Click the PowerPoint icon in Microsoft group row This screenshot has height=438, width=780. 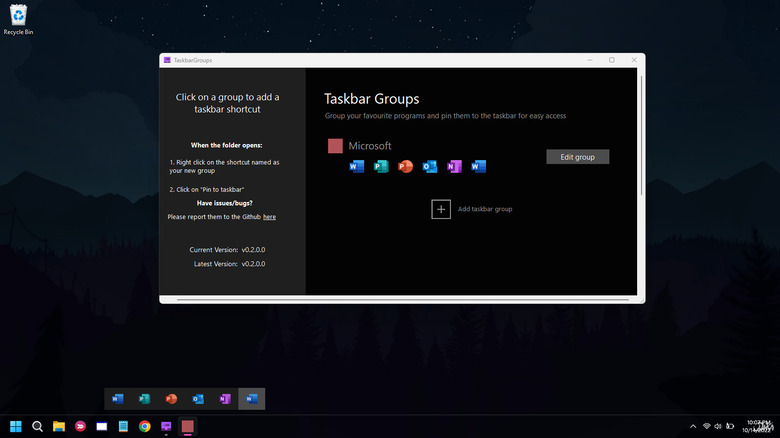tap(405, 166)
